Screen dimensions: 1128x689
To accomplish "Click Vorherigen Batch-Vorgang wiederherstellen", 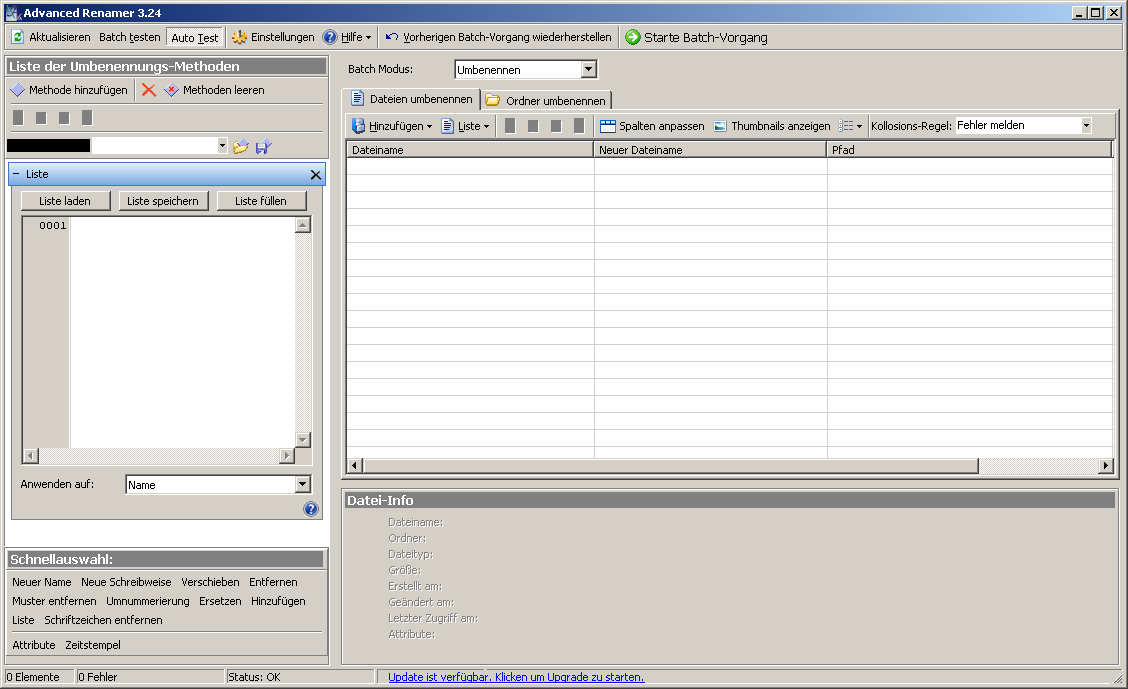I will click(x=499, y=37).
